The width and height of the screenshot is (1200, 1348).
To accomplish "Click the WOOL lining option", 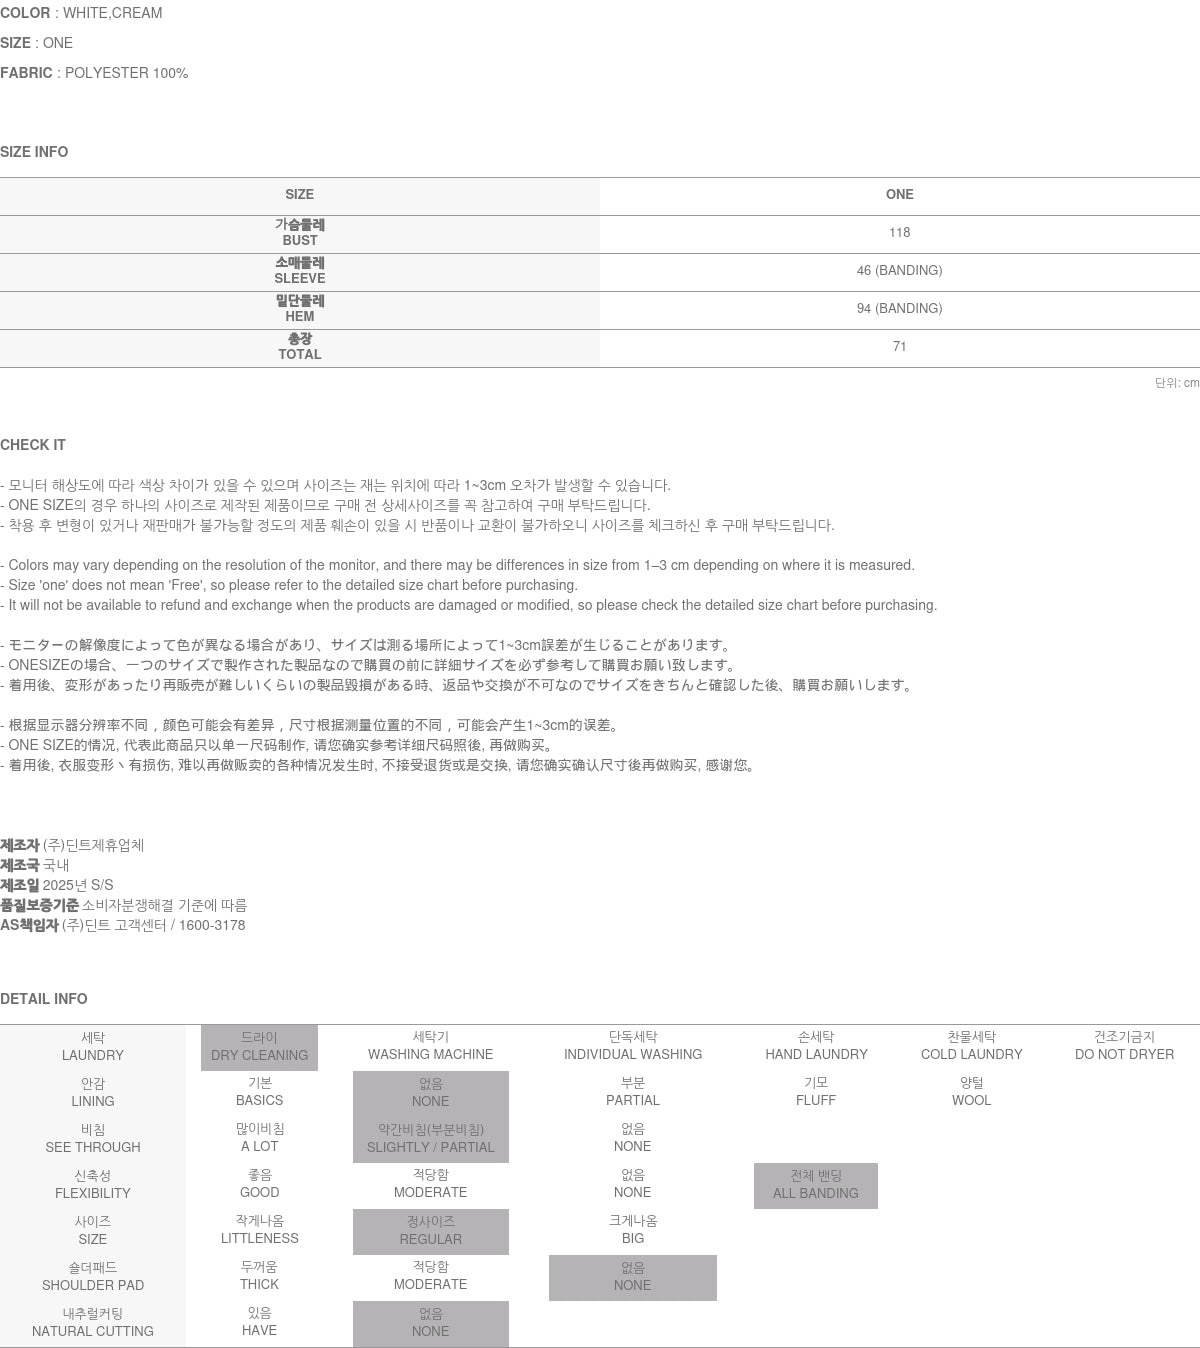I will [971, 1092].
